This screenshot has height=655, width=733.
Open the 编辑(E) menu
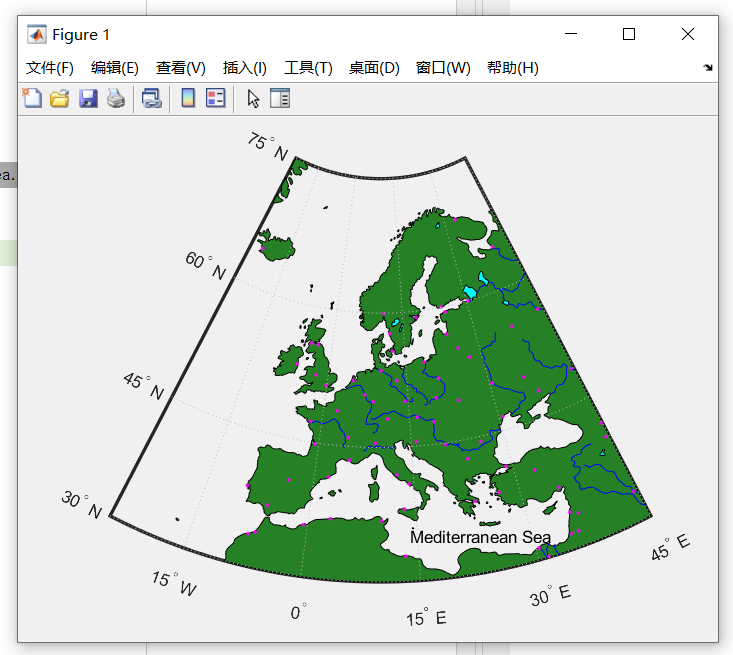[x=115, y=68]
